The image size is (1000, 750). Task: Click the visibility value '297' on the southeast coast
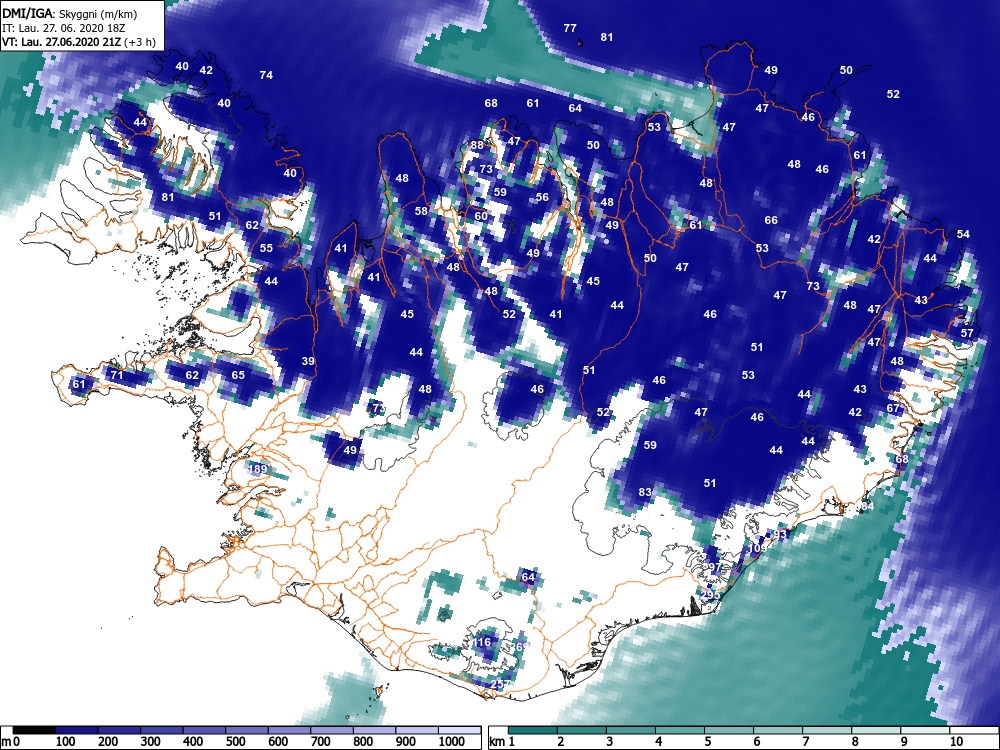(x=711, y=567)
